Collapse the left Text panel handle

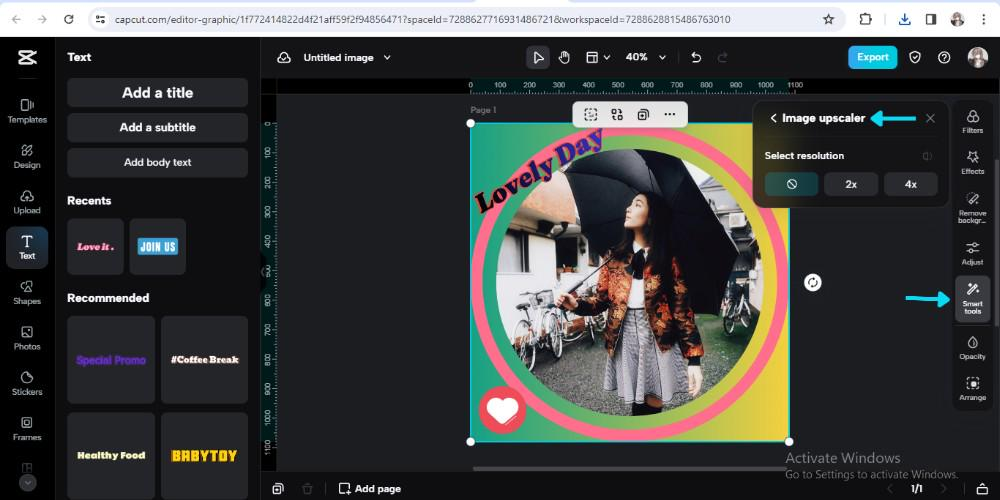coord(263,272)
